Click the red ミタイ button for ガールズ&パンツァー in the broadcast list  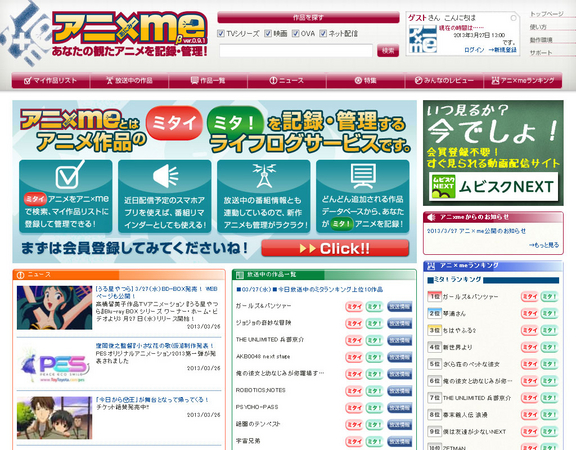[354, 306]
